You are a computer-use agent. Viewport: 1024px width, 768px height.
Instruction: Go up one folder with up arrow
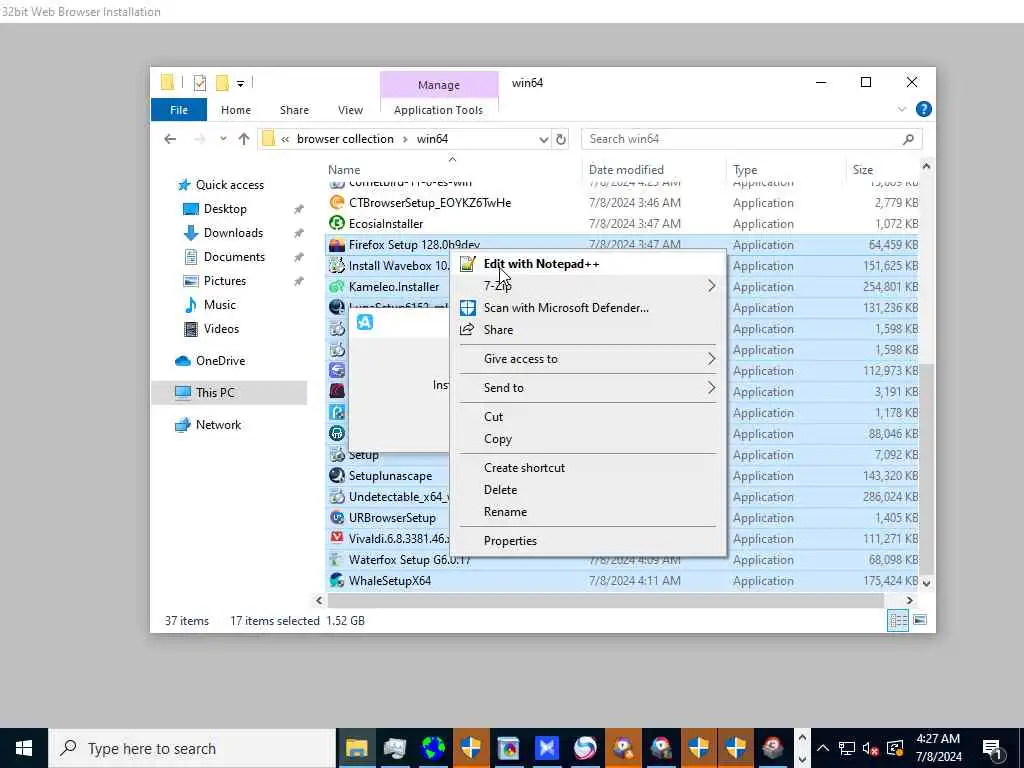[244, 139]
